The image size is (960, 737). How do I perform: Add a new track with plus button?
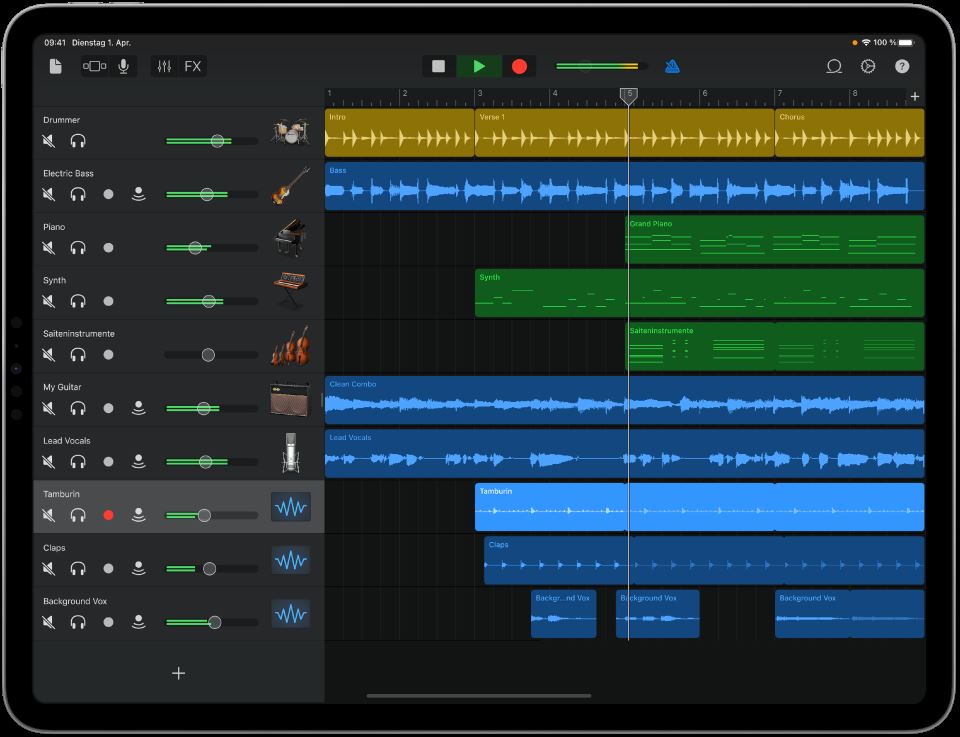click(x=178, y=673)
